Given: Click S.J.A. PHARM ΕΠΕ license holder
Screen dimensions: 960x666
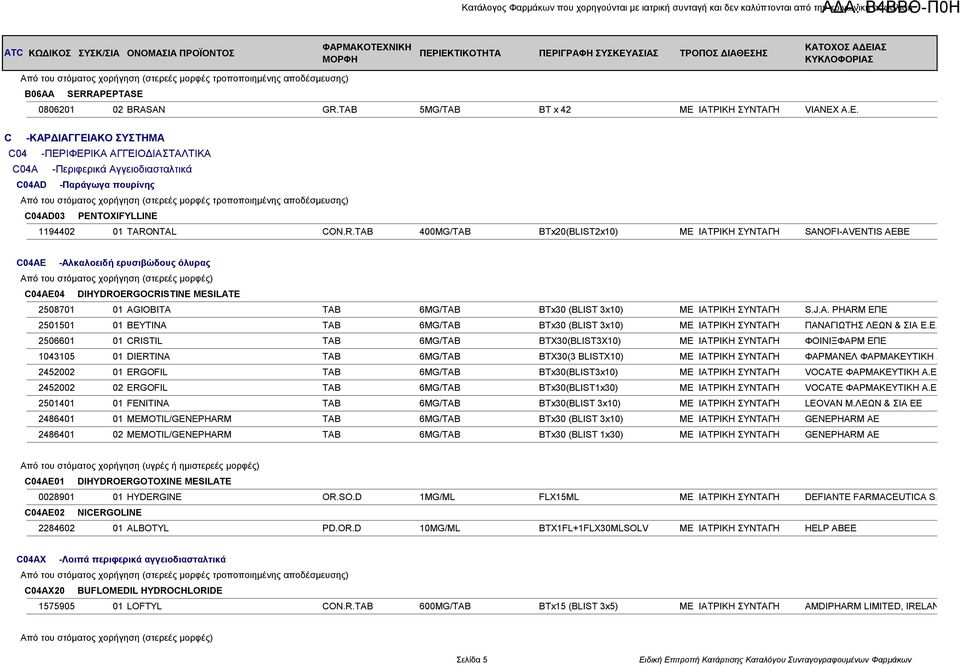Looking at the screenshot, I should (x=846, y=310).
